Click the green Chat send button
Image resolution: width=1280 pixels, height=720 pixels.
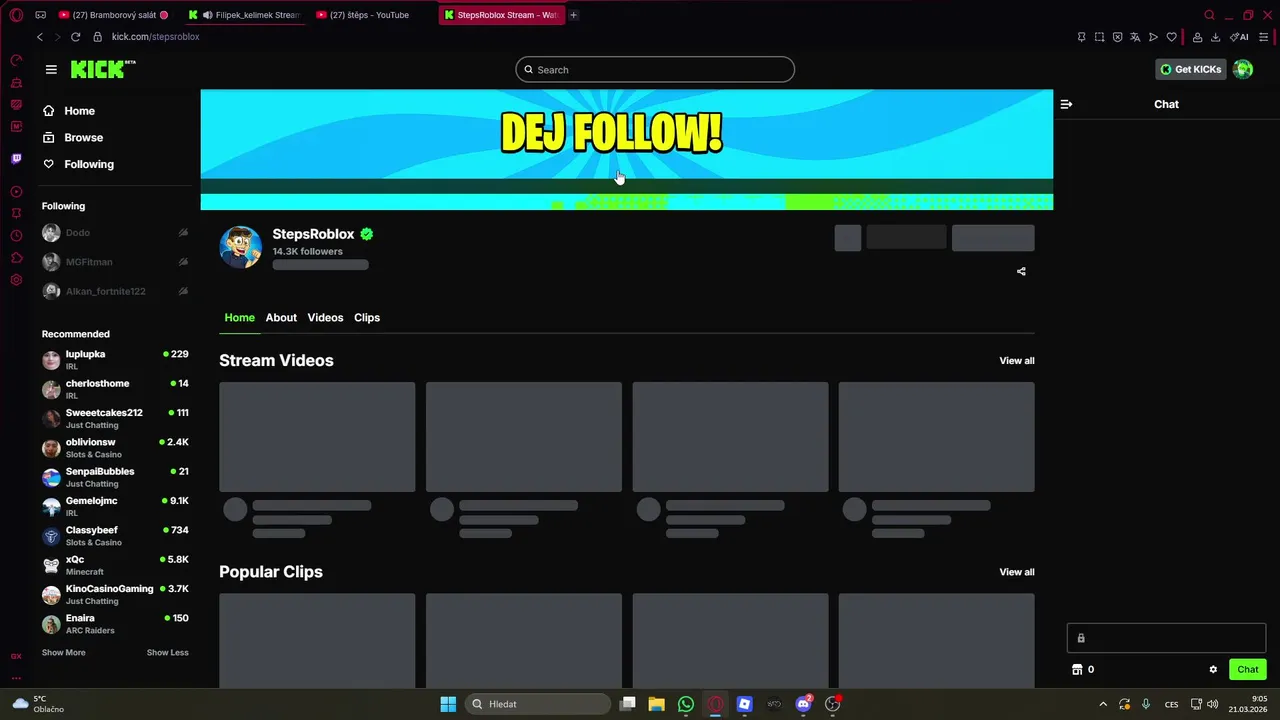pos(1248,669)
